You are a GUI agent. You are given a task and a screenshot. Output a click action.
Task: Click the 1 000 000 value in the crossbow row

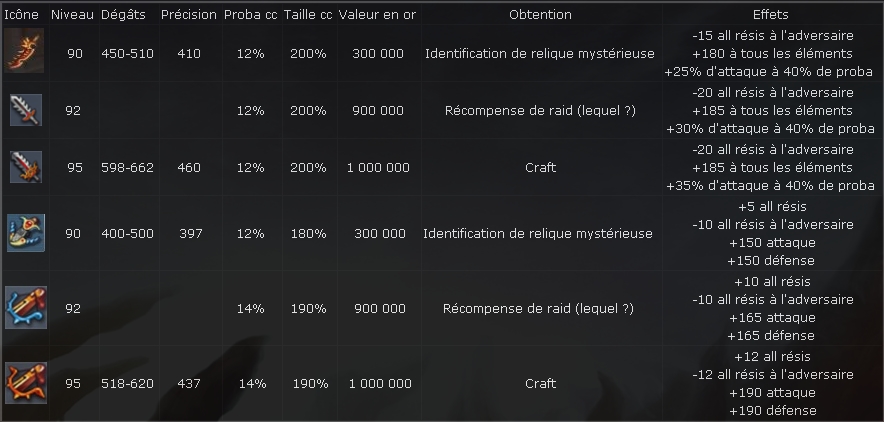[x=380, y=383]
